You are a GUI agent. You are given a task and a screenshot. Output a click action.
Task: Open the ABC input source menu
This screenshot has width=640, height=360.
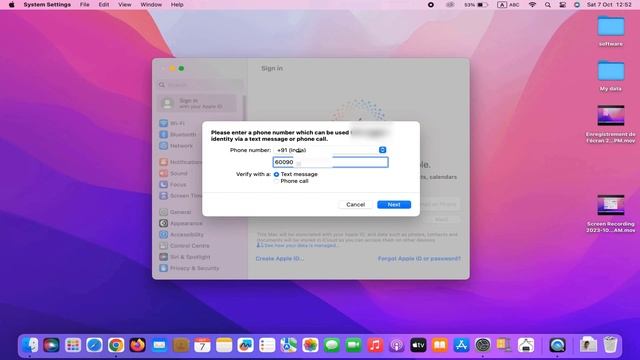508,5
